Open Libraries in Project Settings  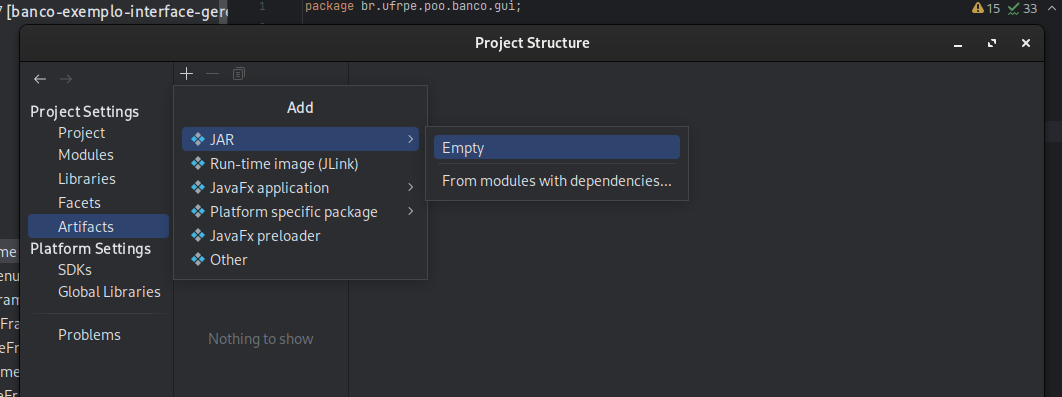[87, 179]
